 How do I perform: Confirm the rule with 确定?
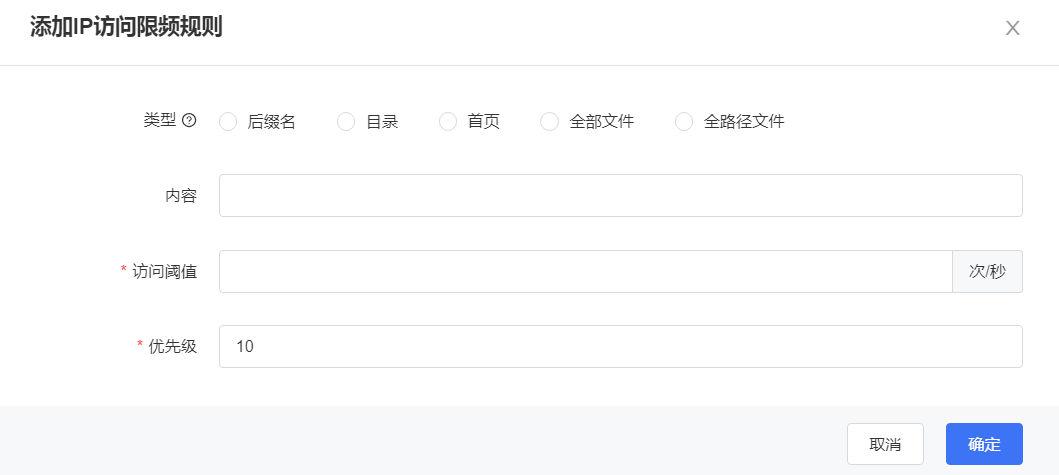coord(984,444)
